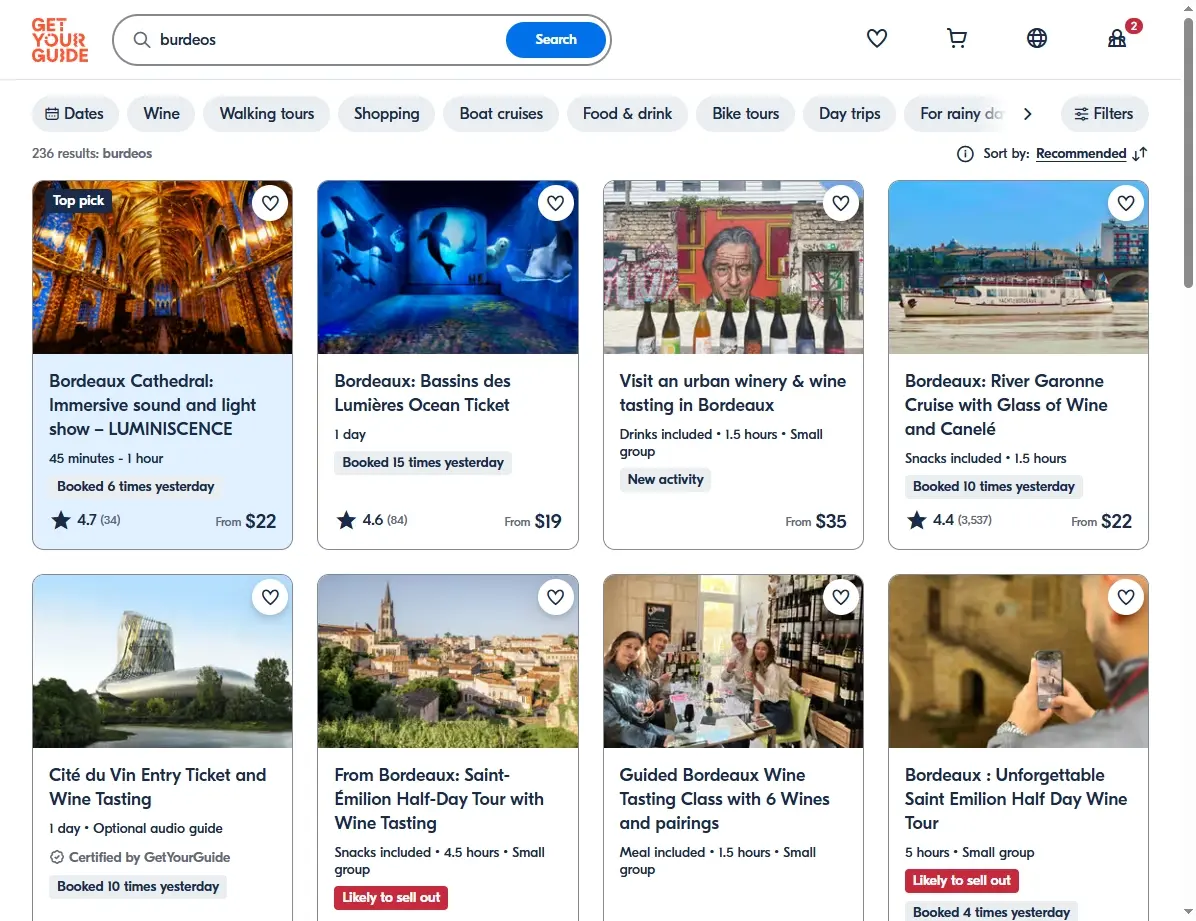
Task: Open the Saint-Émilion village thumbnail
Action: coord(448,662)
